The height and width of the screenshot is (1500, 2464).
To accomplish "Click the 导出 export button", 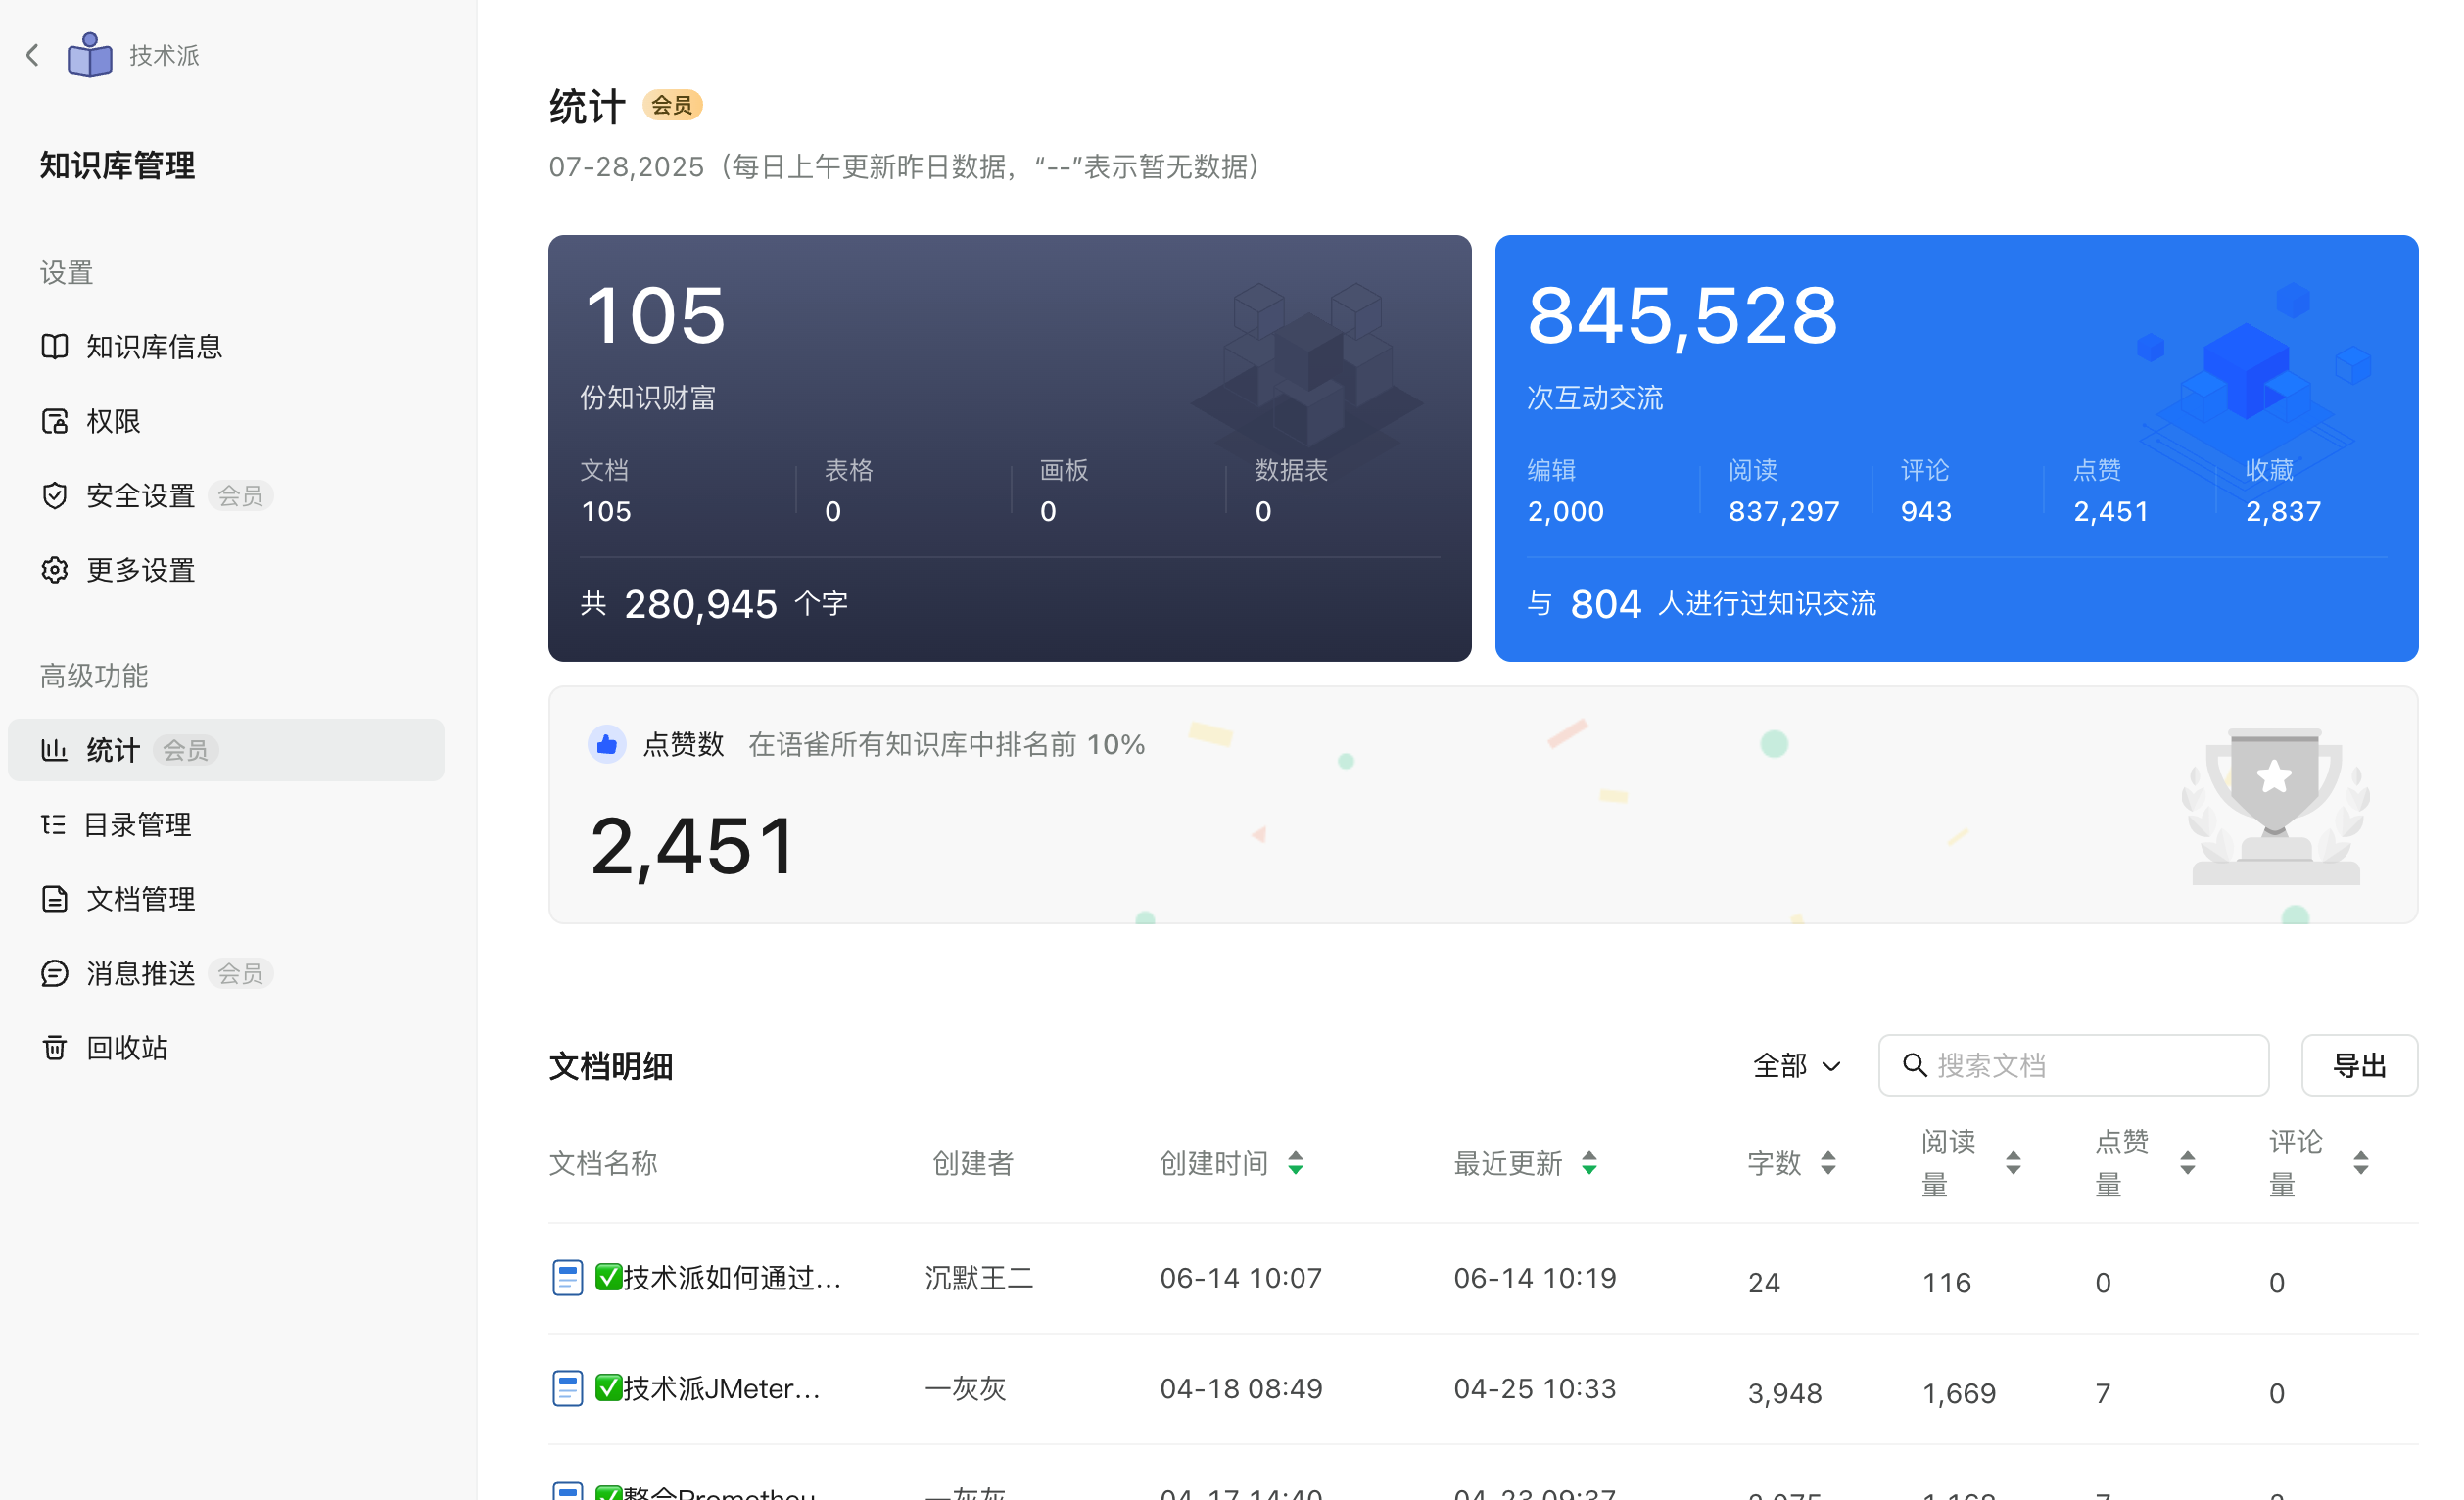I will pyautogui.click(x=2360, y=1065).
